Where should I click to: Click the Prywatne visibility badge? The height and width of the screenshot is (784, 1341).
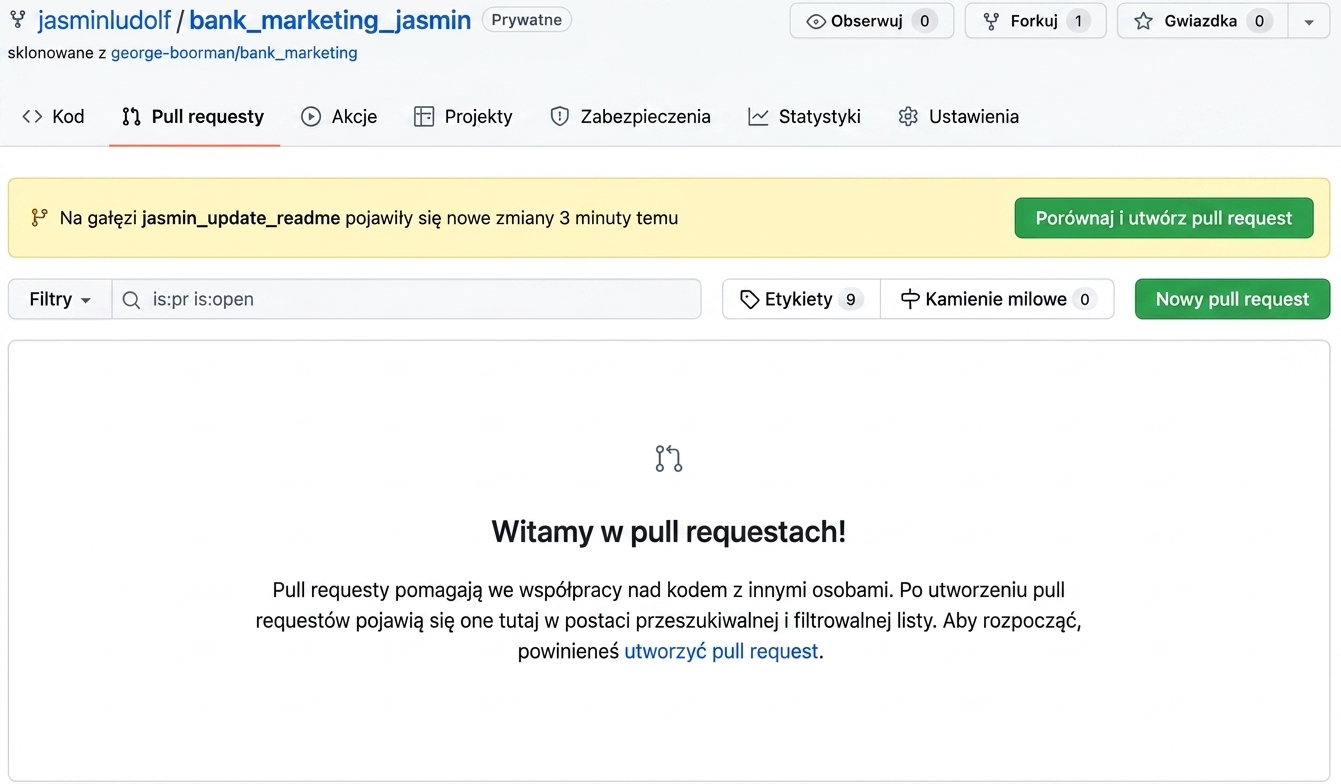526,20
